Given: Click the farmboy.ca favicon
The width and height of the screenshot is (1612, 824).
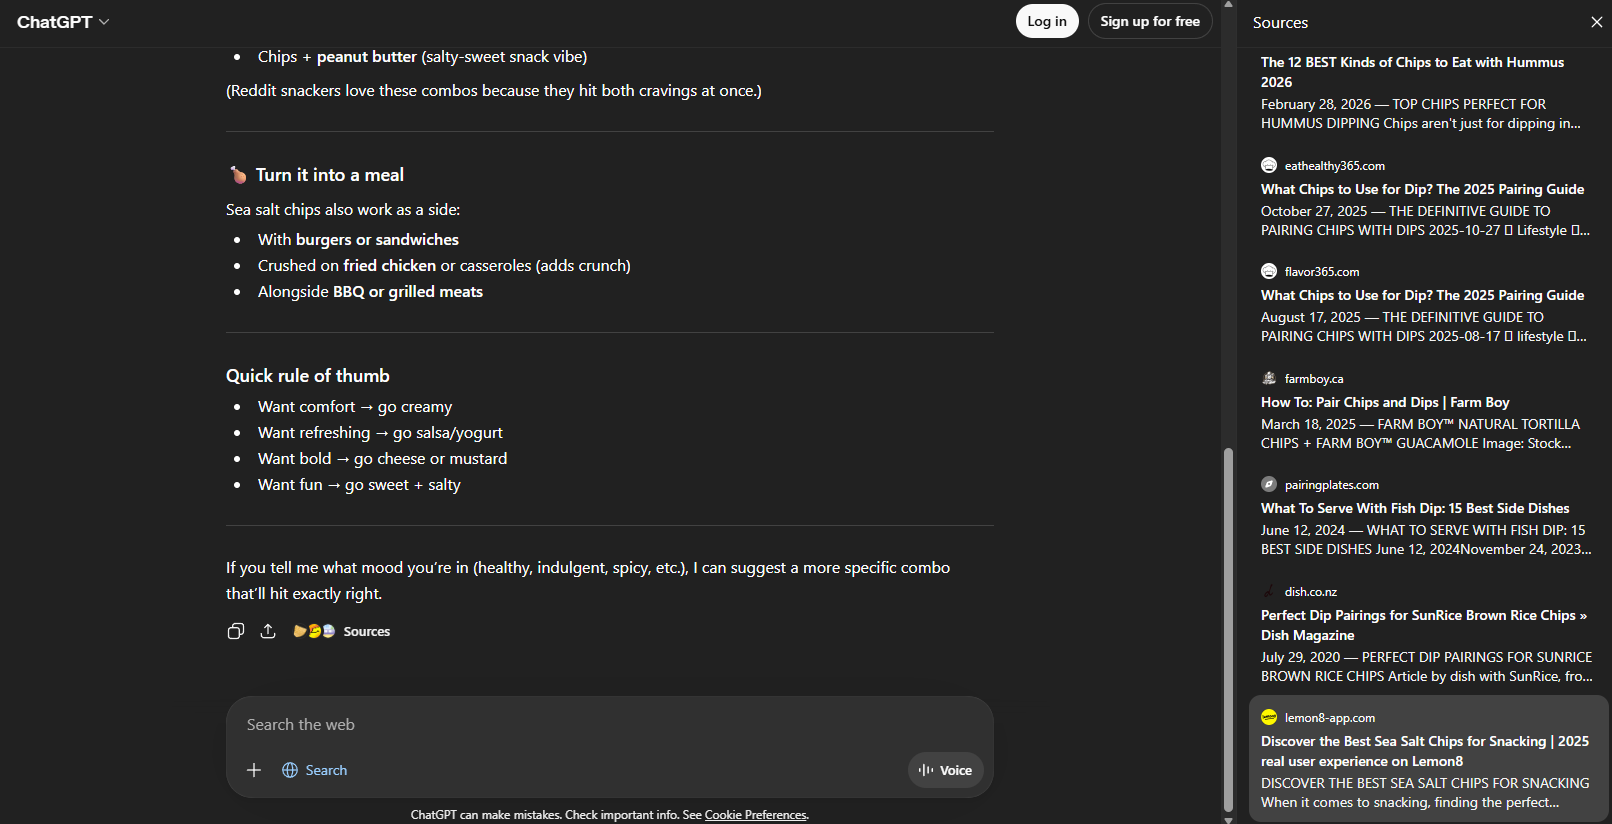Looking at the screenshot, I should [x=1269, y=378].
